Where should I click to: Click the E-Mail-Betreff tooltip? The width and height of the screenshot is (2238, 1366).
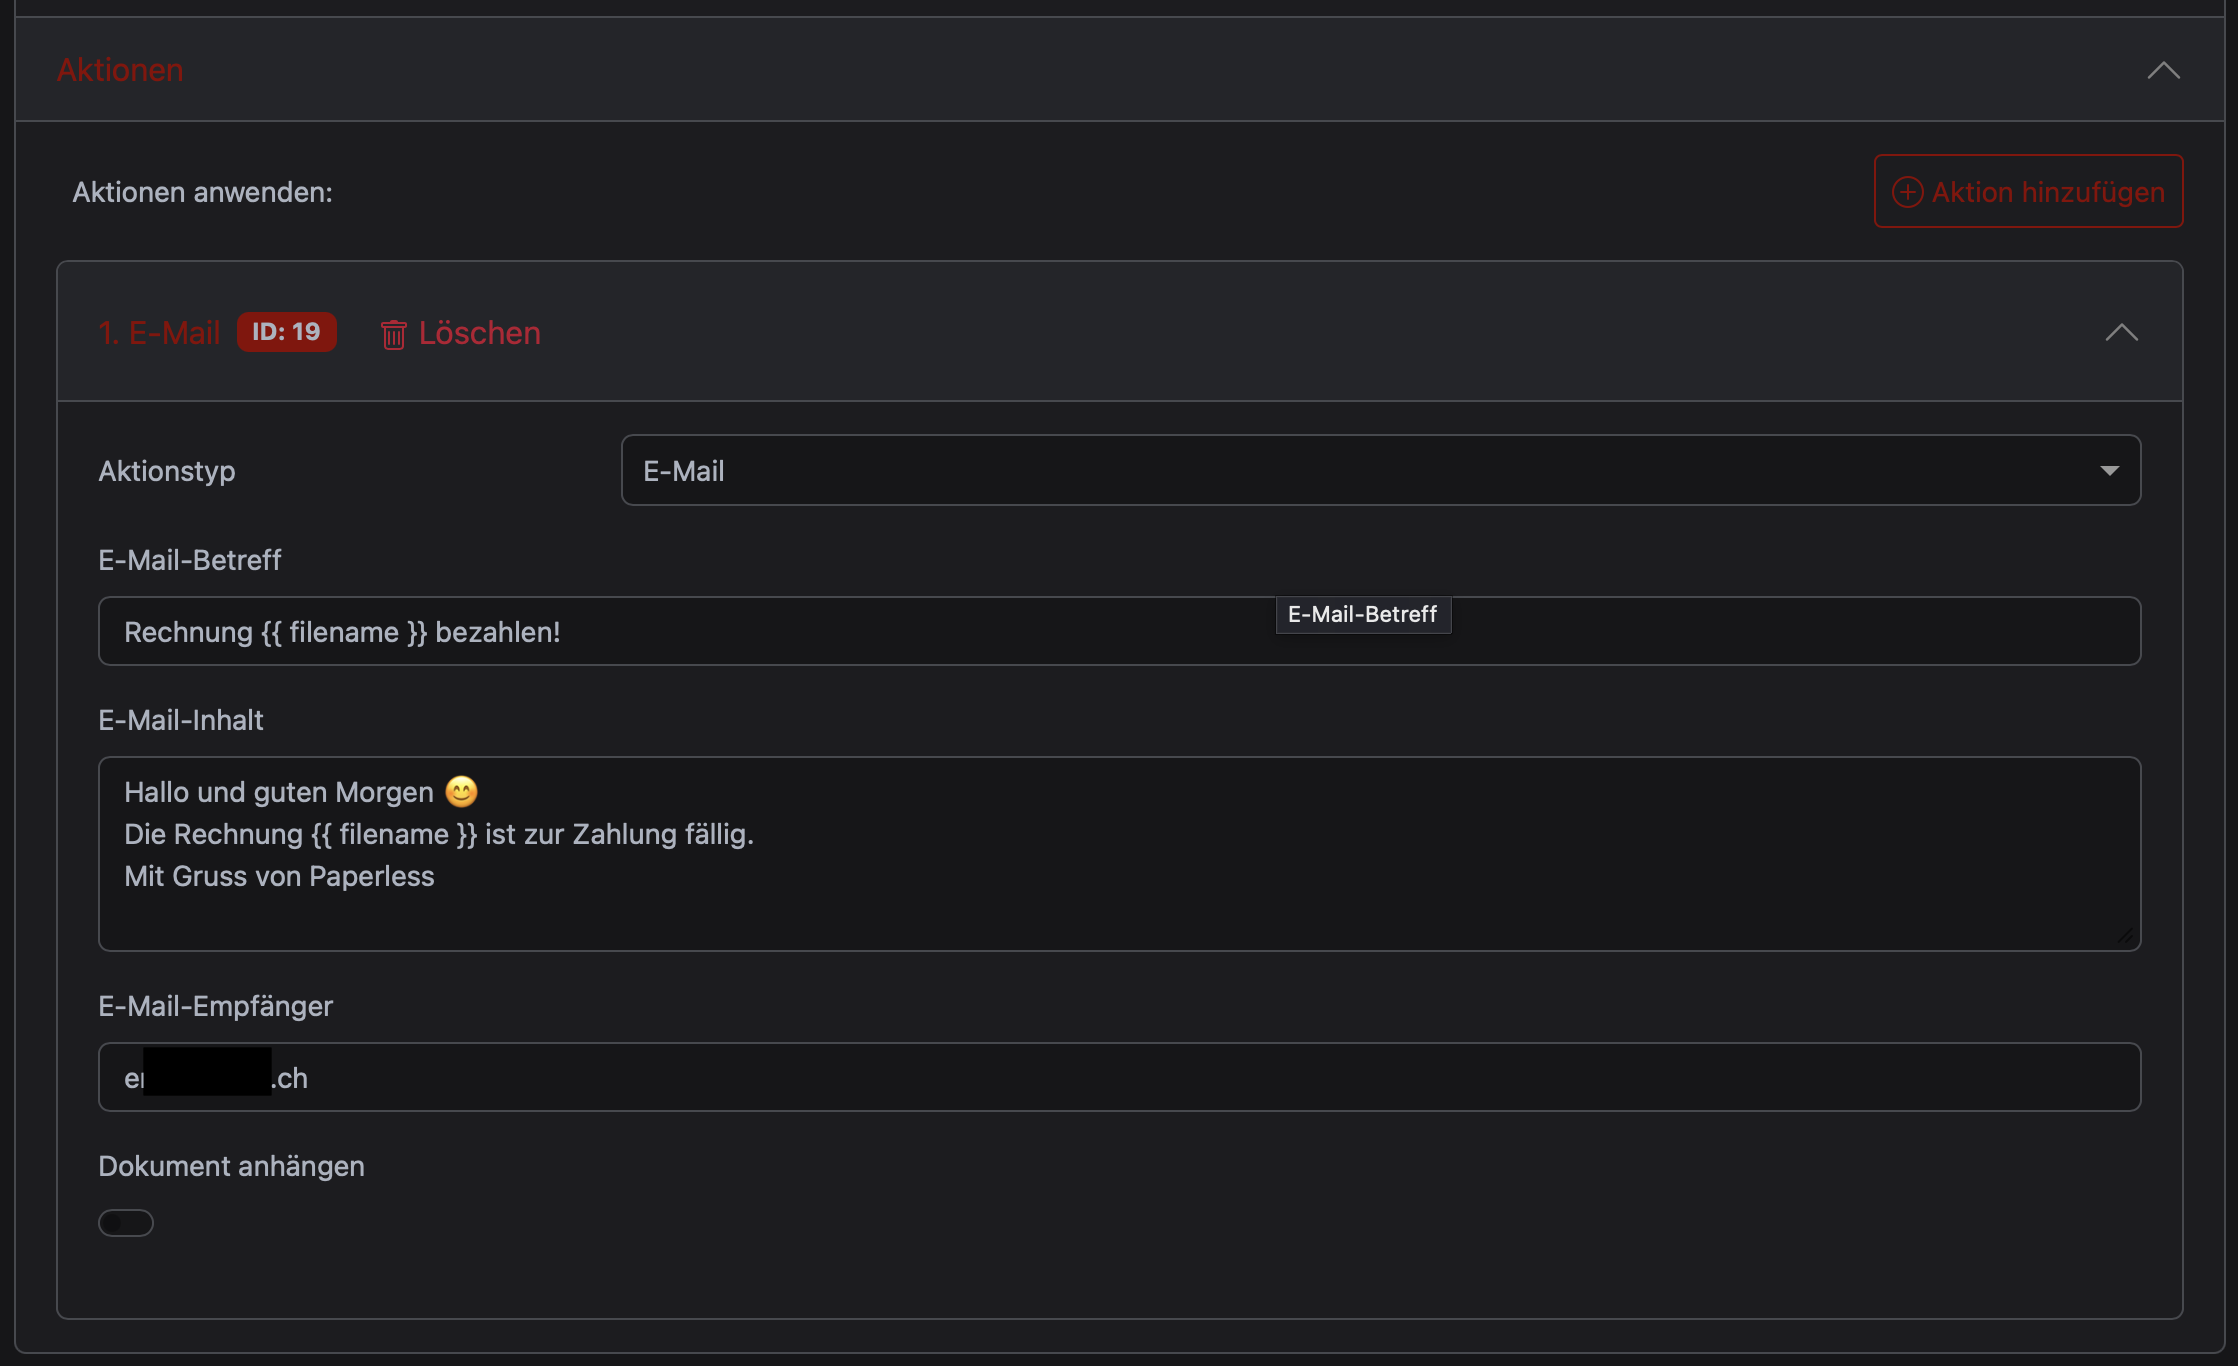pos(1362,614)
